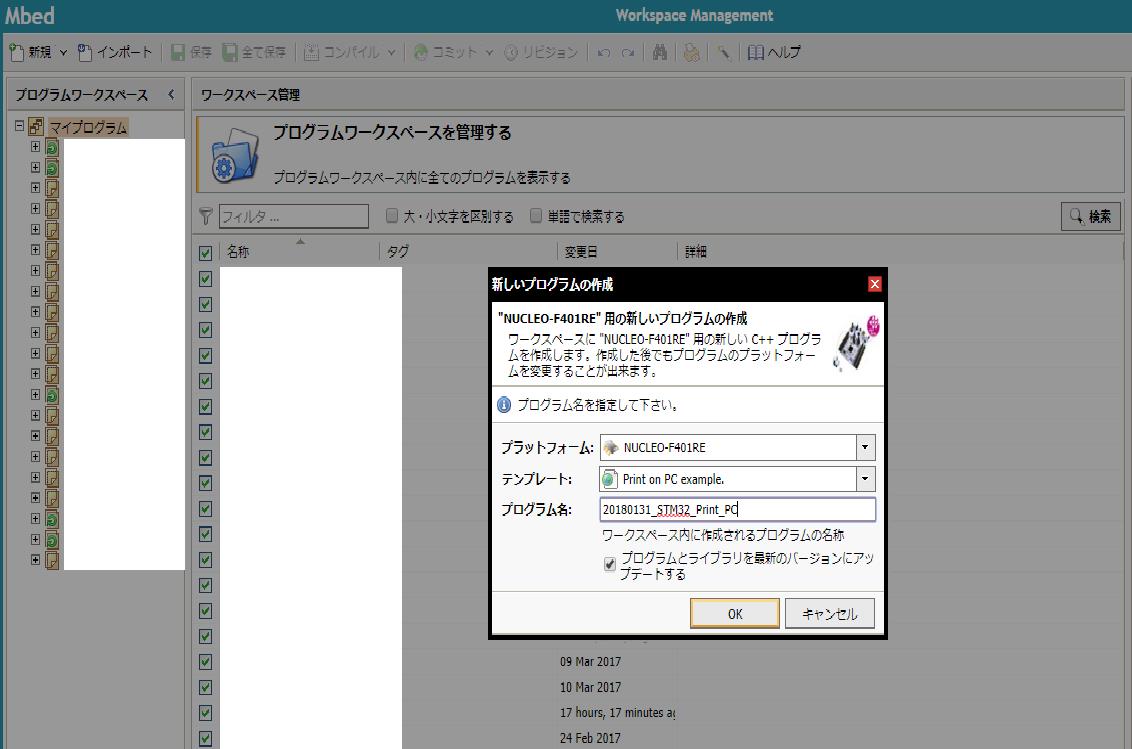Click the 全て保存 (Save All) icon

[230, 52]
